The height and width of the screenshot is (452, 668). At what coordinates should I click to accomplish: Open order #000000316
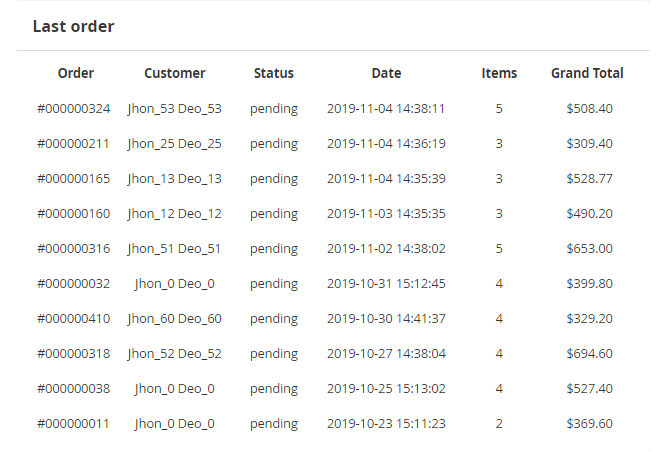pyautogui.click(x=74, y=248)
